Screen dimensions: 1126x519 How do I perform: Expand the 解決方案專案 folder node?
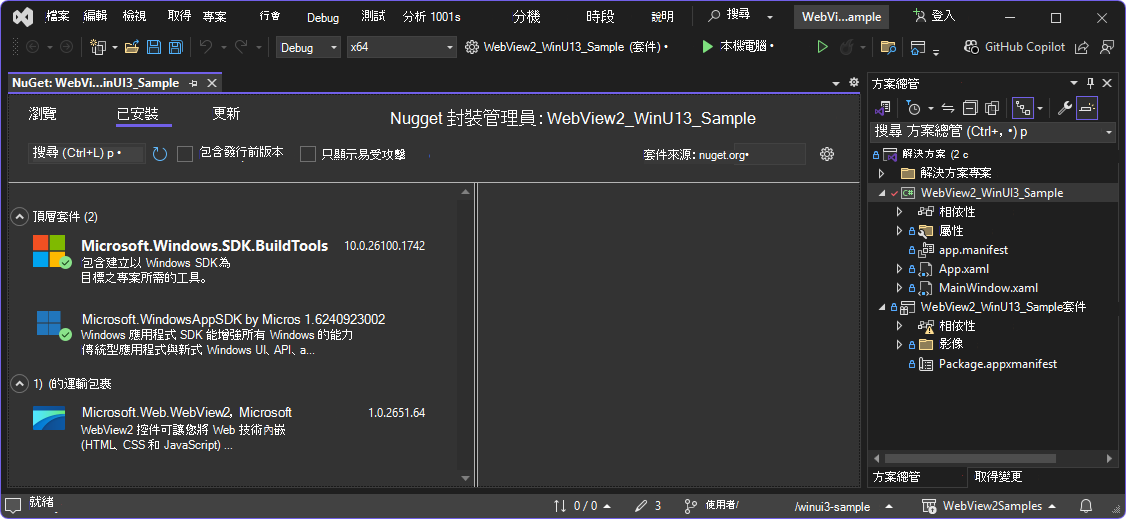[882, 174]
